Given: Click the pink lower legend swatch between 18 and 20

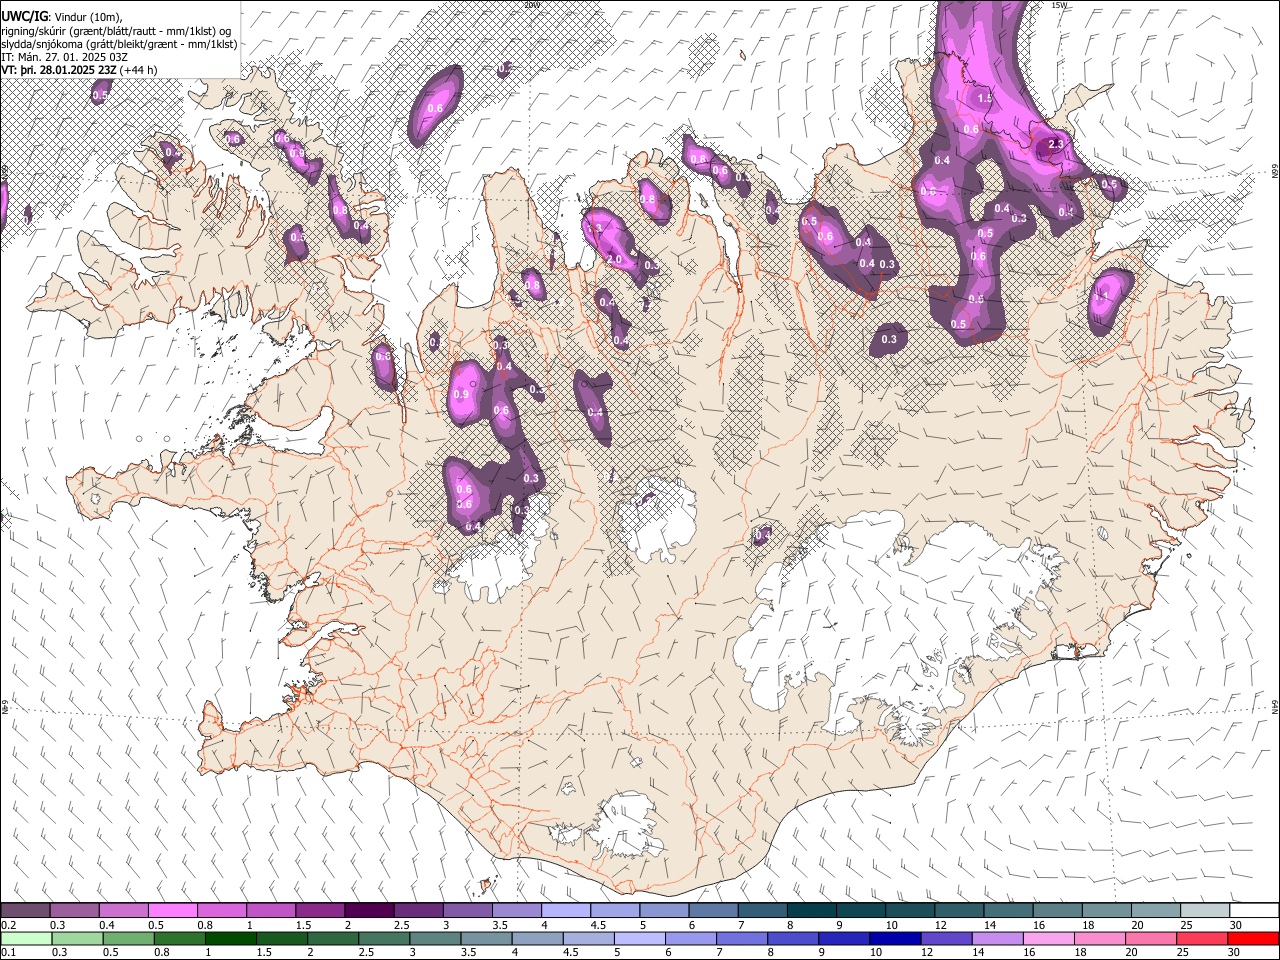Looking at the screenshot, I should pos(1101,938).
